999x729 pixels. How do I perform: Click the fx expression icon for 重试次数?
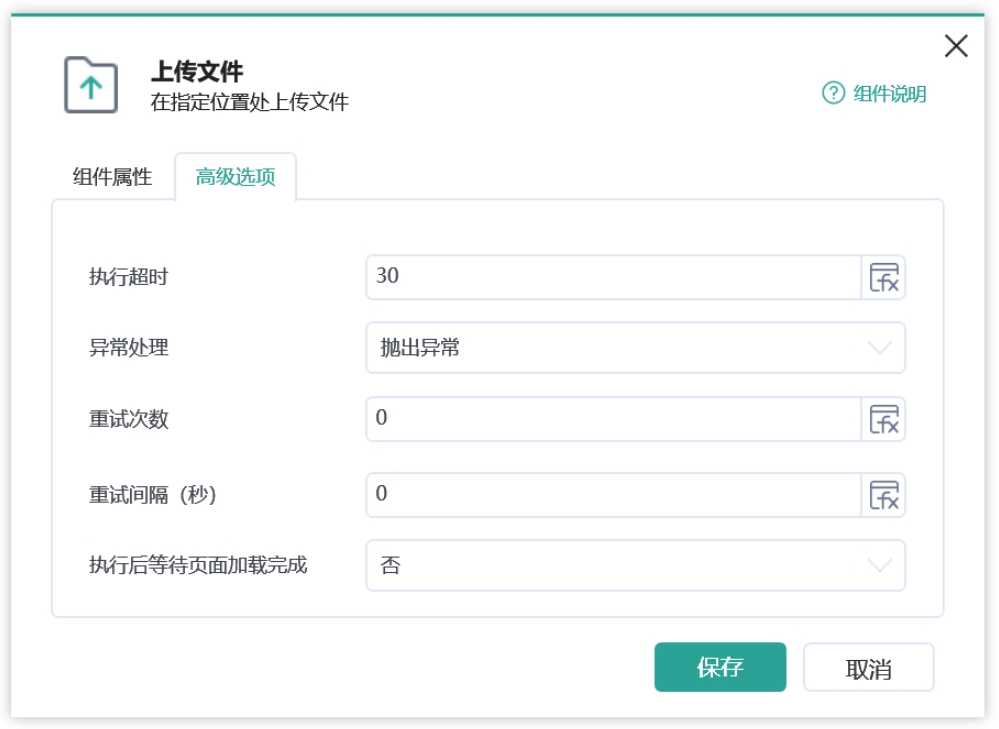(884, 419)
